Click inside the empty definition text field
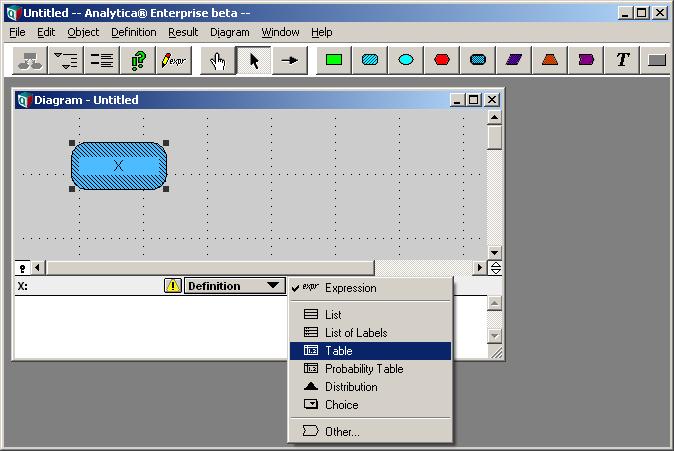The height and width of the screenshot is (451, 674). (150, 327)
